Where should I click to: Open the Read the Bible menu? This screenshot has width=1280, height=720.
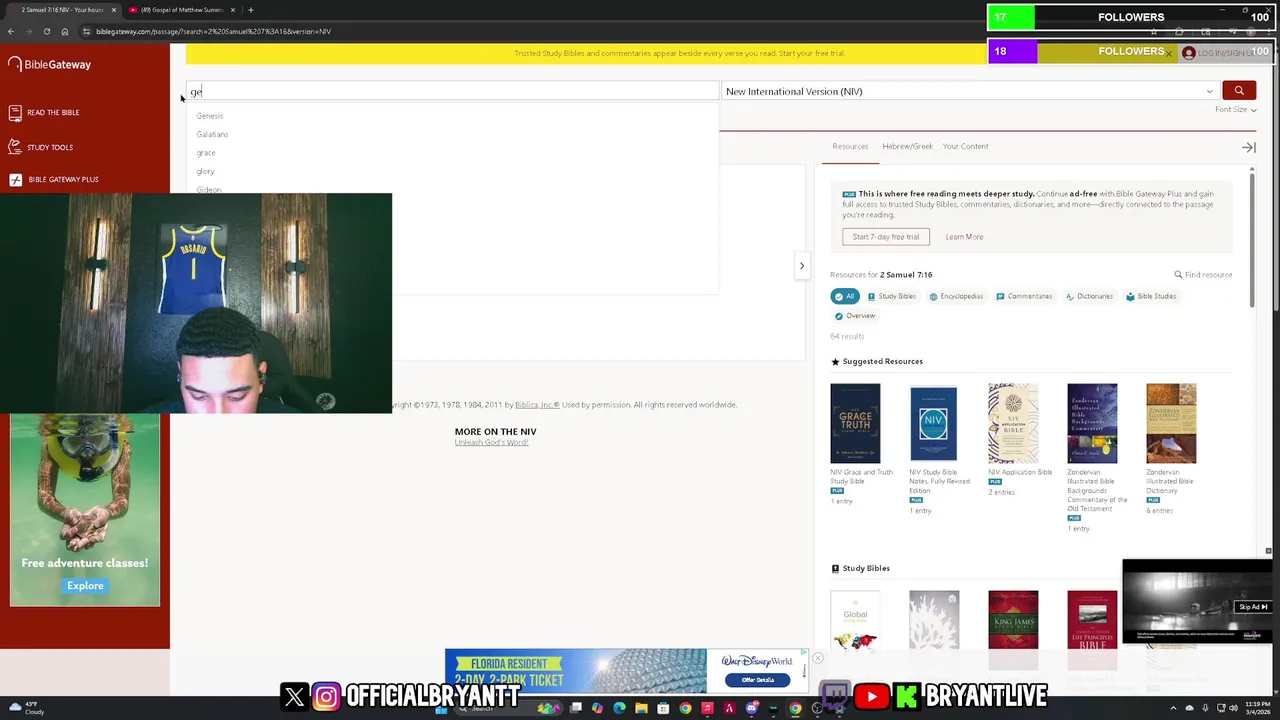click(x=44, y=113)
